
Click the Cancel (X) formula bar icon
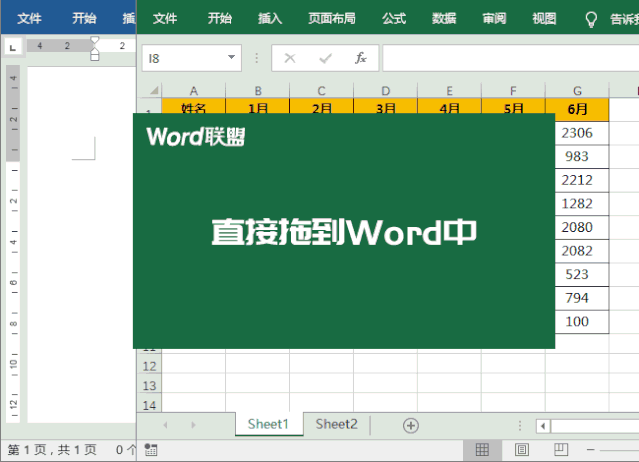click(290, 58)
